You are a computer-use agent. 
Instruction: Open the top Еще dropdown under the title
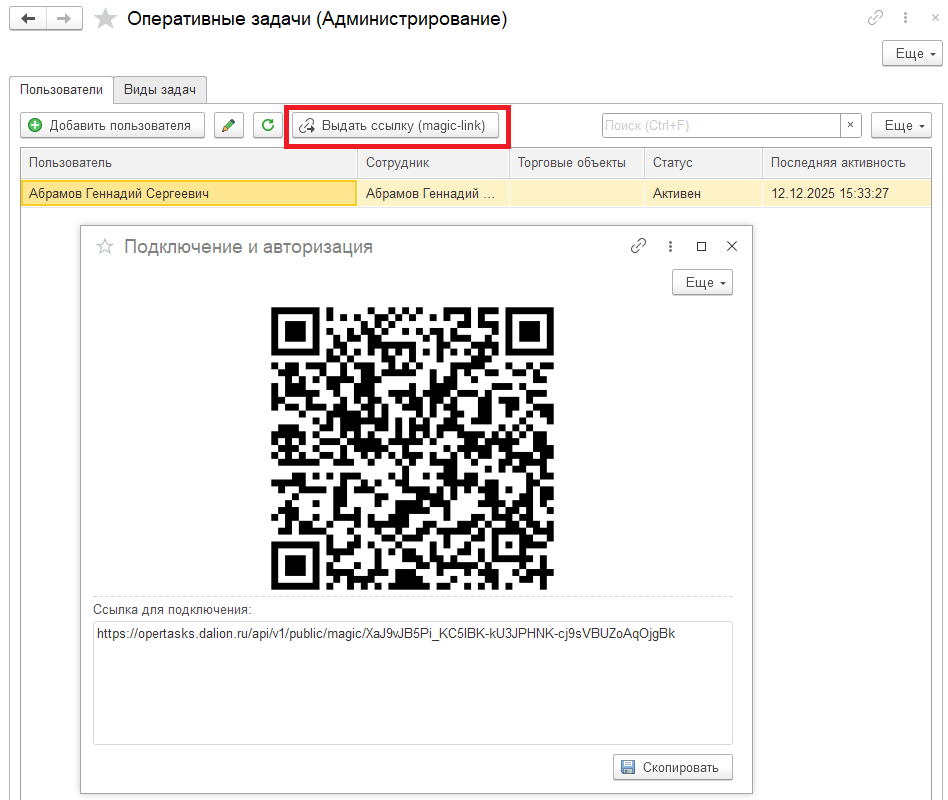912,53
